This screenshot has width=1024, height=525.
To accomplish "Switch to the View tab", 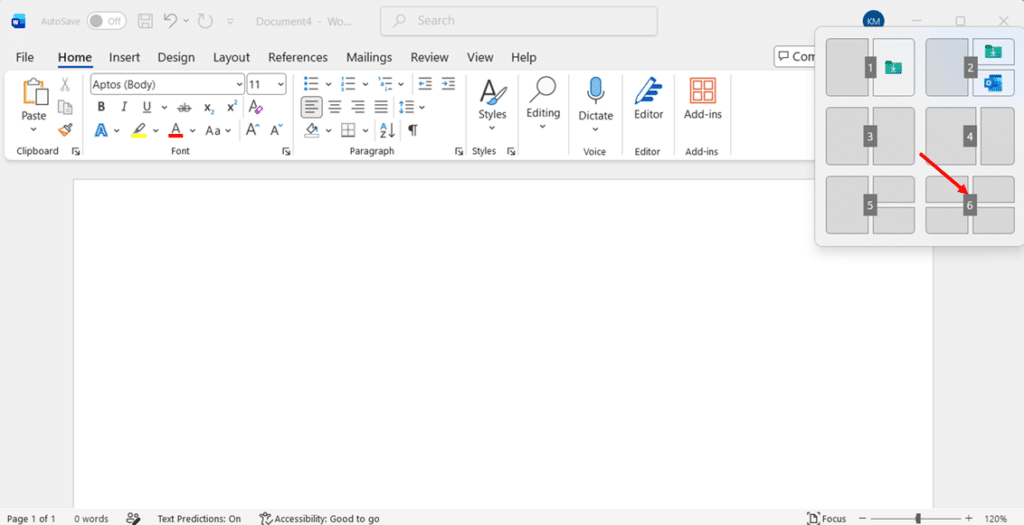I will tap(480, 57).
